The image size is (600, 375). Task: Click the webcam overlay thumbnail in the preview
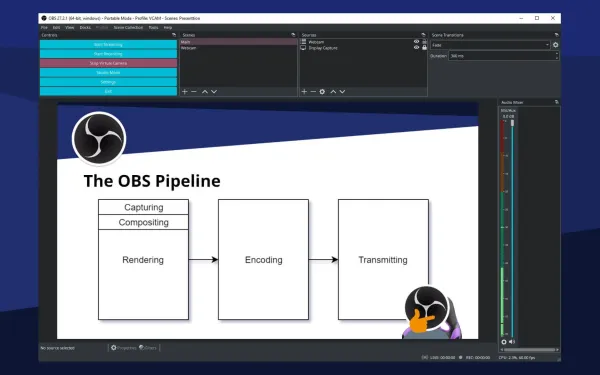pyautogui.click(x=431, y=312)
